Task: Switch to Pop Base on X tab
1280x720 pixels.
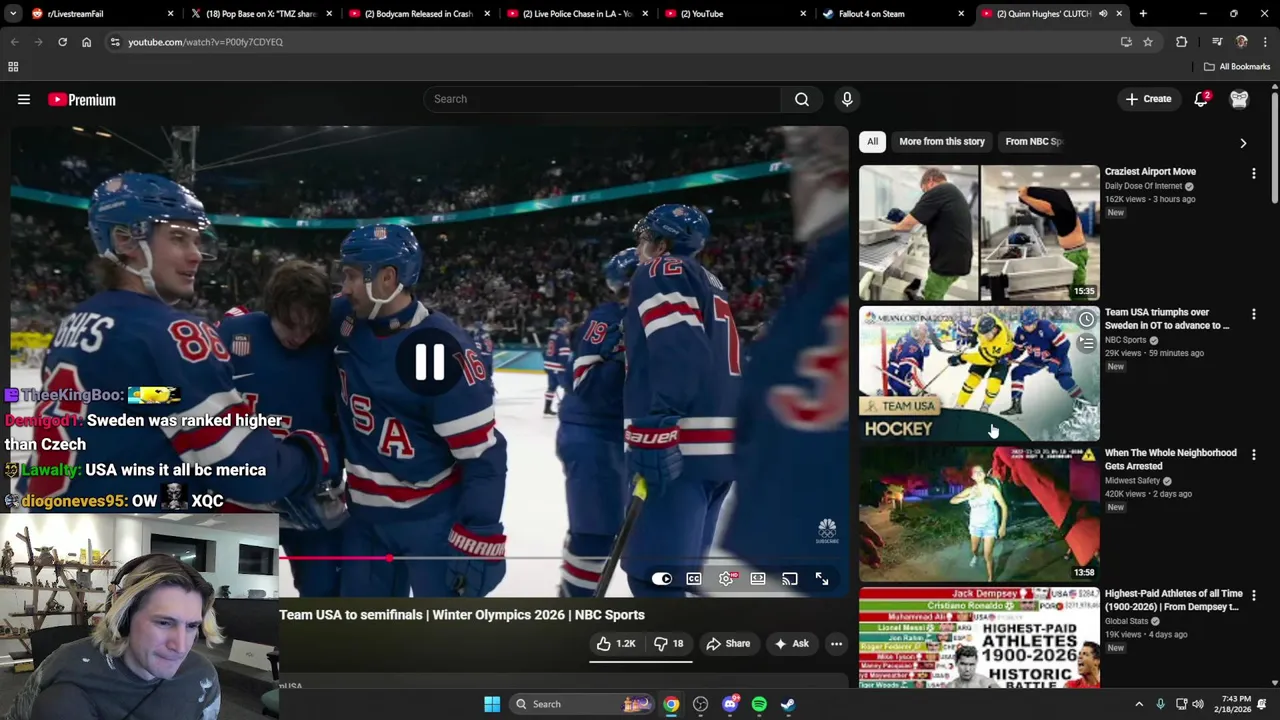Action: pyautogui.click(x=260, y=14)
